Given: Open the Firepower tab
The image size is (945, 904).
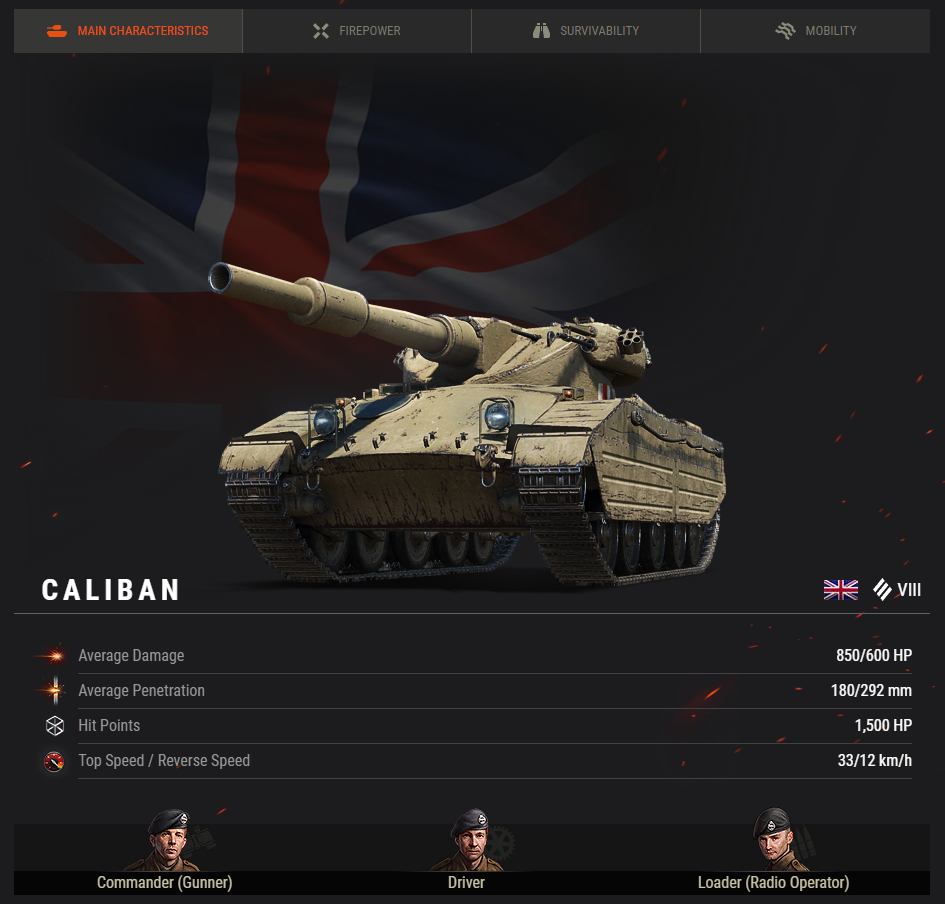Looking at the screenshot, I should (x=357, y=31).
